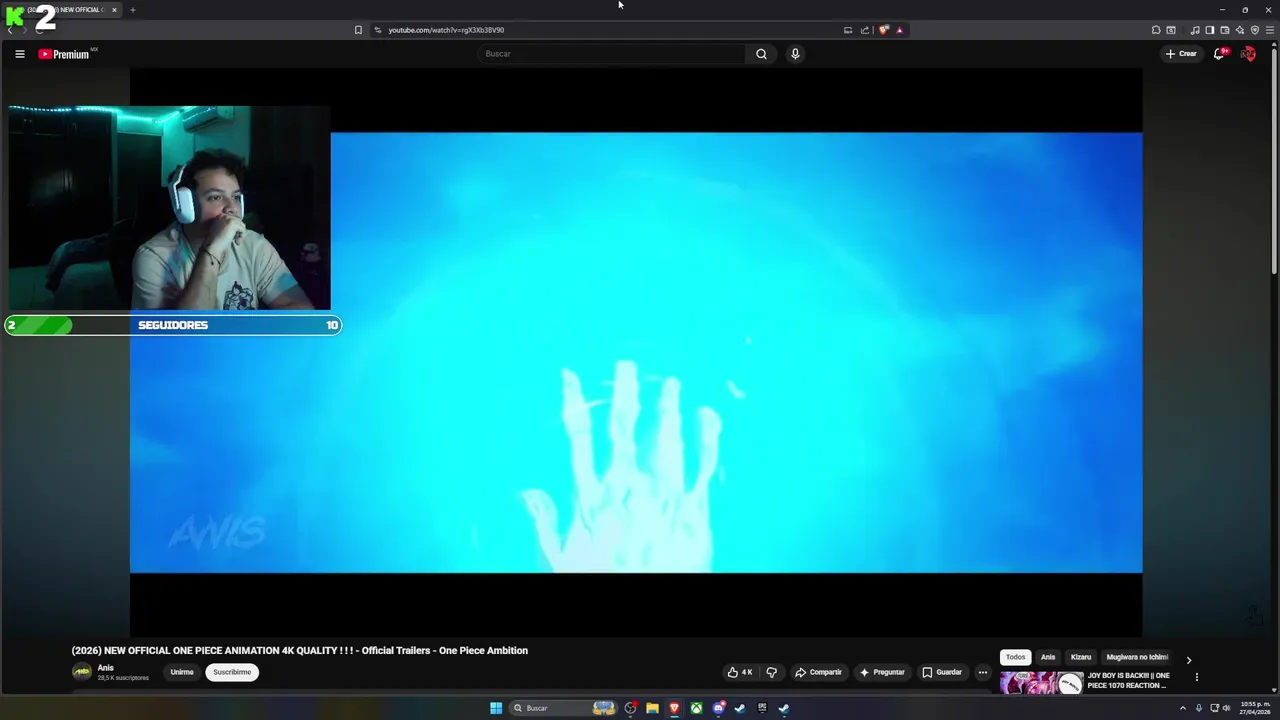Open JOY BOY IS BACK video thumbnail
Viewport: 1280px width, 720px height.
1042,682
